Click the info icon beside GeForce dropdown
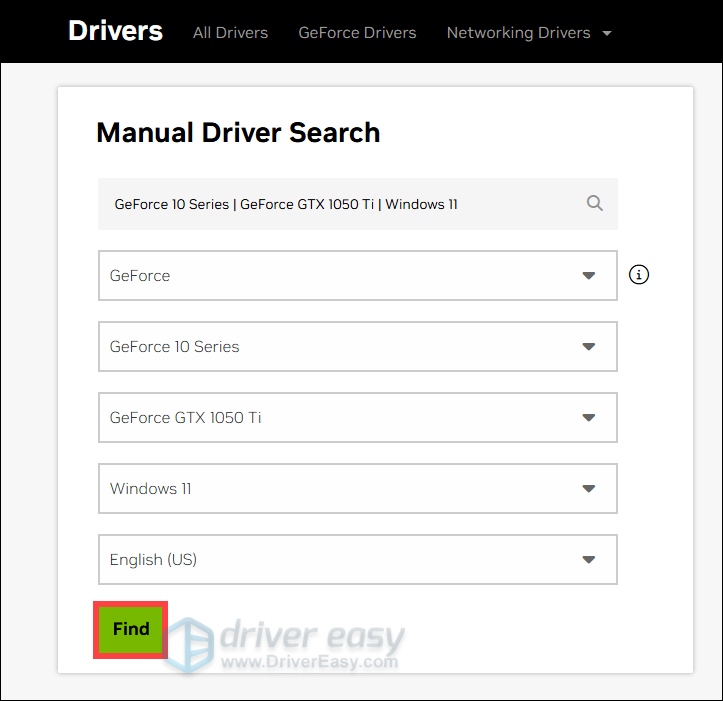 click(639, 274)
